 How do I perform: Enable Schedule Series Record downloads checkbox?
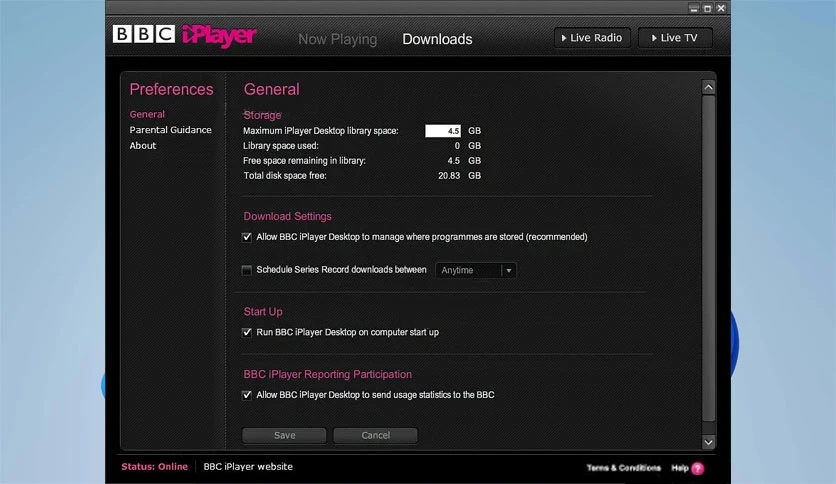[247, 270]
